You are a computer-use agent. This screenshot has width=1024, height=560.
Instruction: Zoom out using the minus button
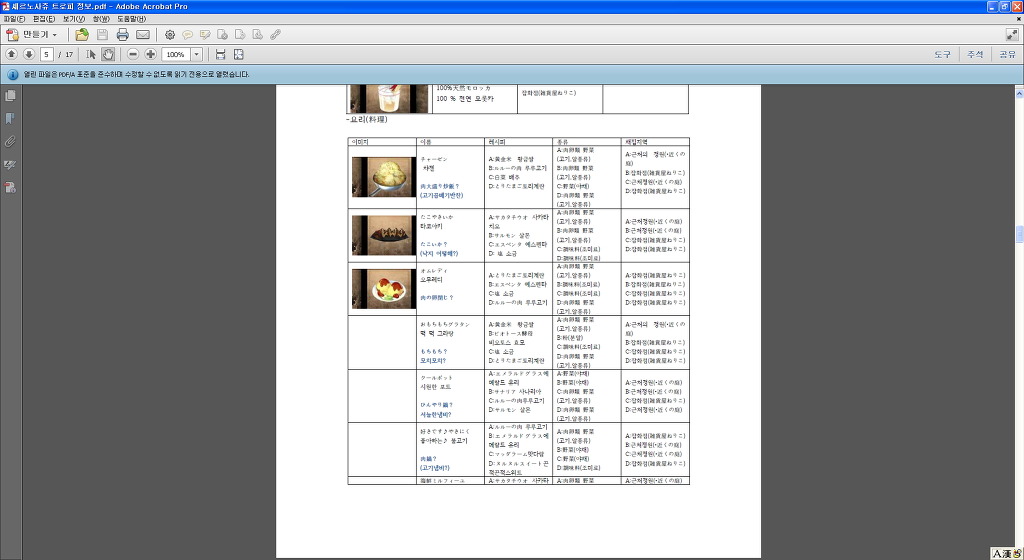coord(133,54)
